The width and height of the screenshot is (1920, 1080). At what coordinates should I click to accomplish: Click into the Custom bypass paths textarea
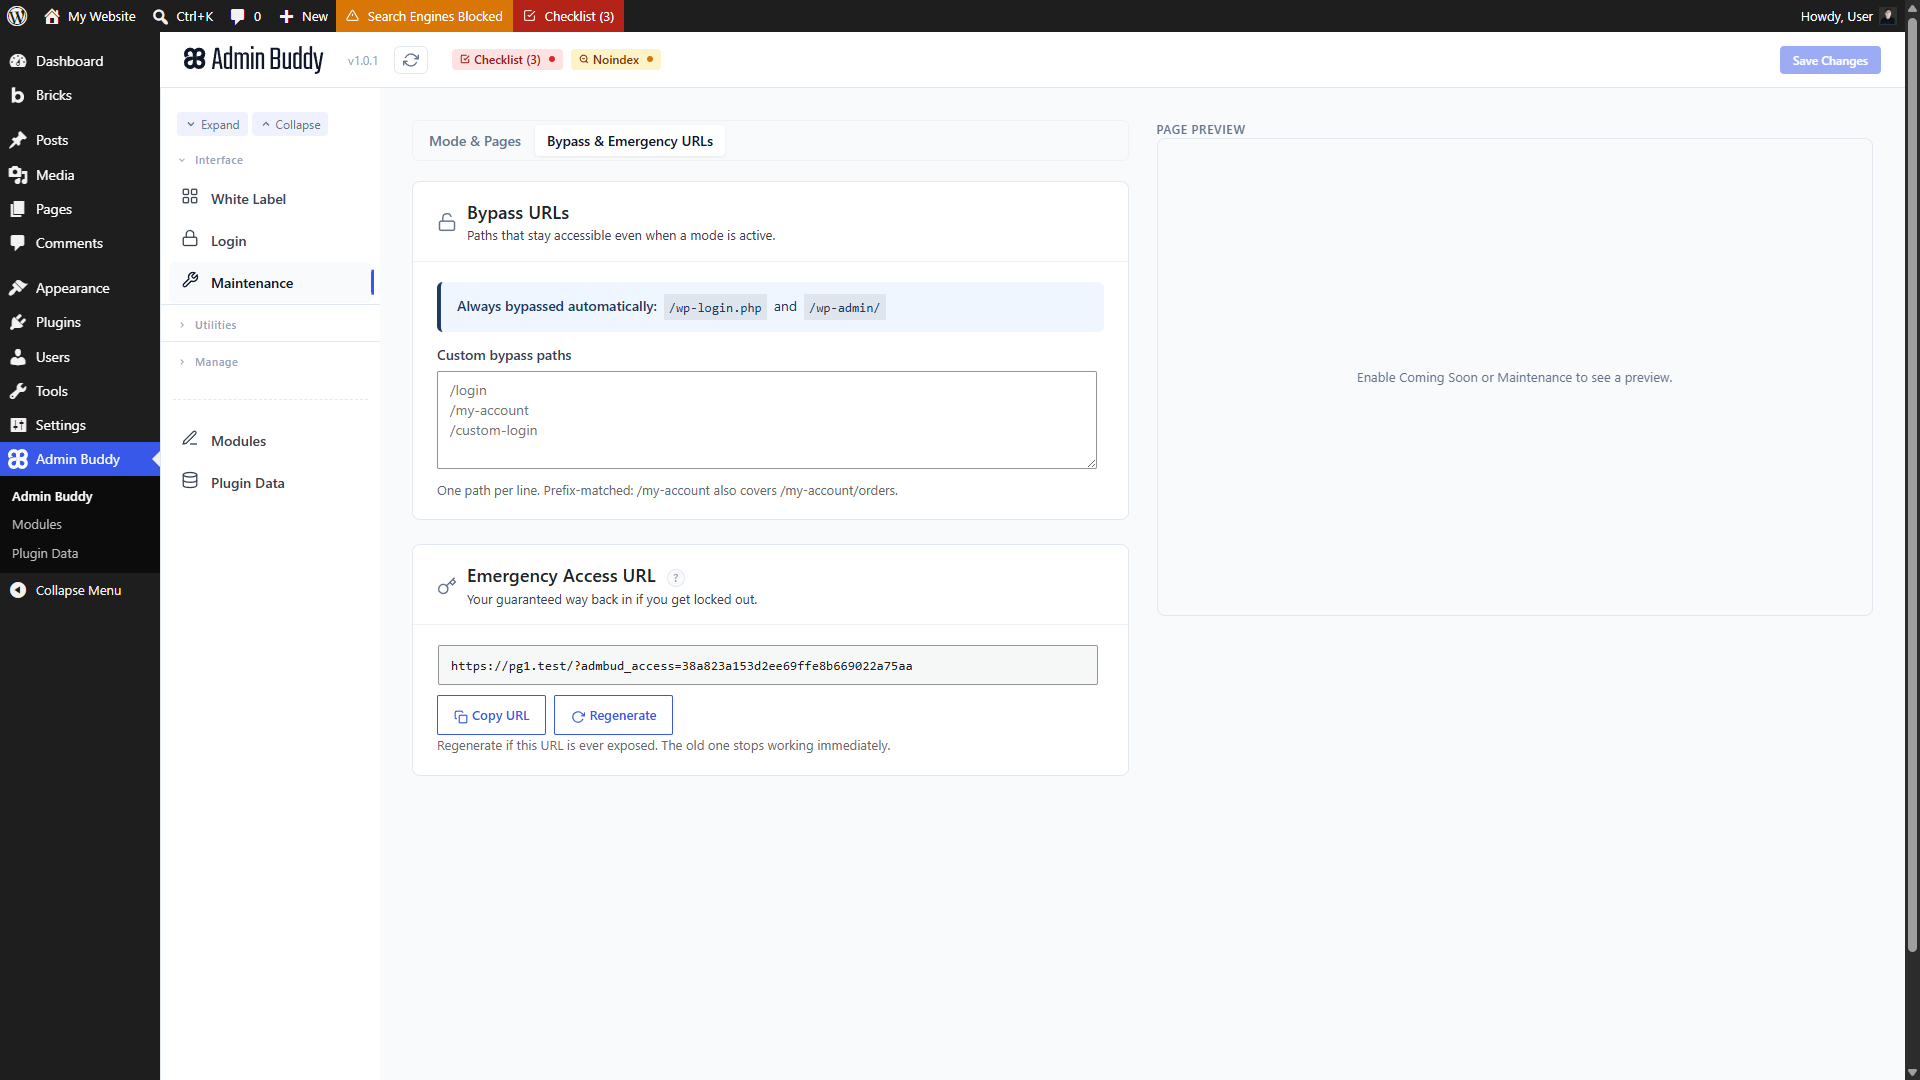[x=767, y=420]
